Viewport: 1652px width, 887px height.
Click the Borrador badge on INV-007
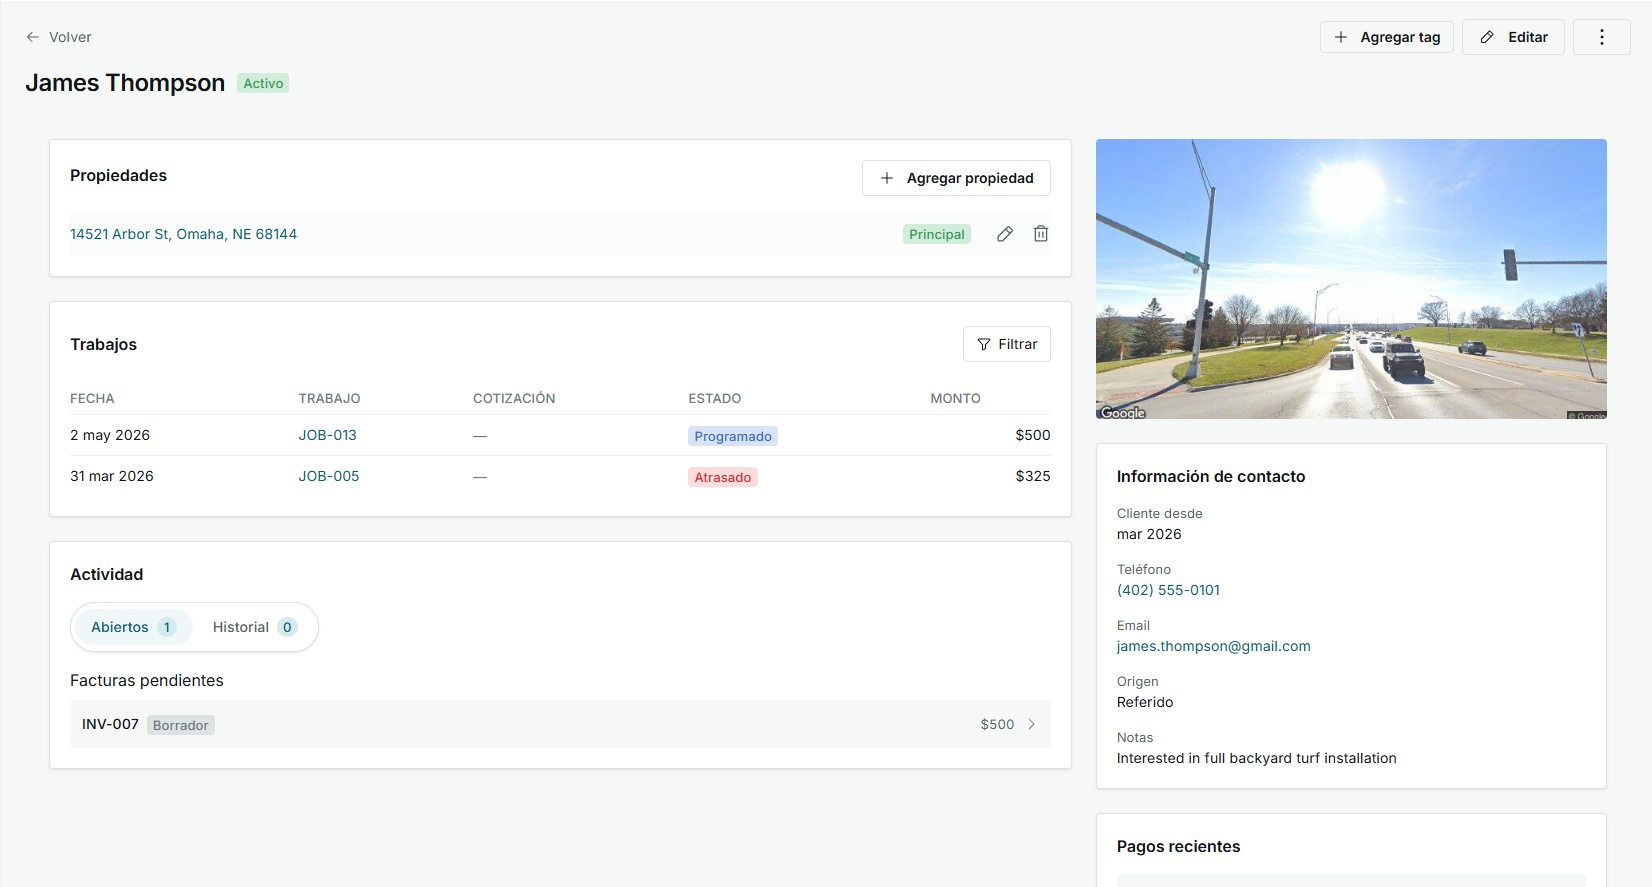tap(181, 725)
